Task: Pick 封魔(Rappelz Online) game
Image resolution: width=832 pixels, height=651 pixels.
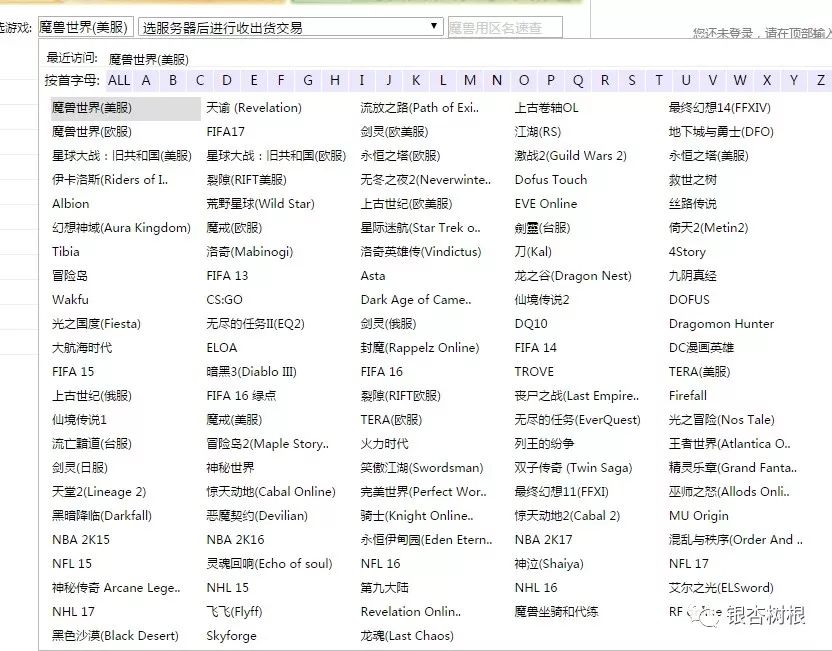Action: pos(420,348)
